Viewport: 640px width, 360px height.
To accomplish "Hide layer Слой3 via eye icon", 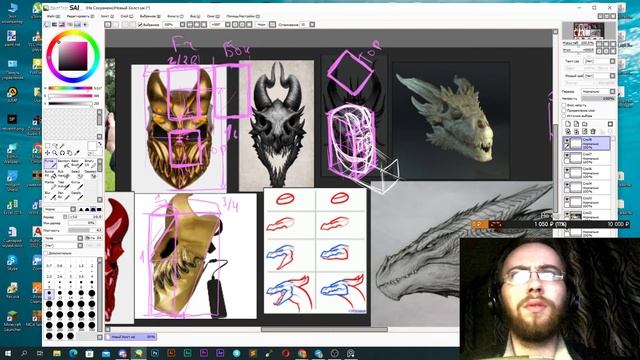I will (x=567, y=200).
